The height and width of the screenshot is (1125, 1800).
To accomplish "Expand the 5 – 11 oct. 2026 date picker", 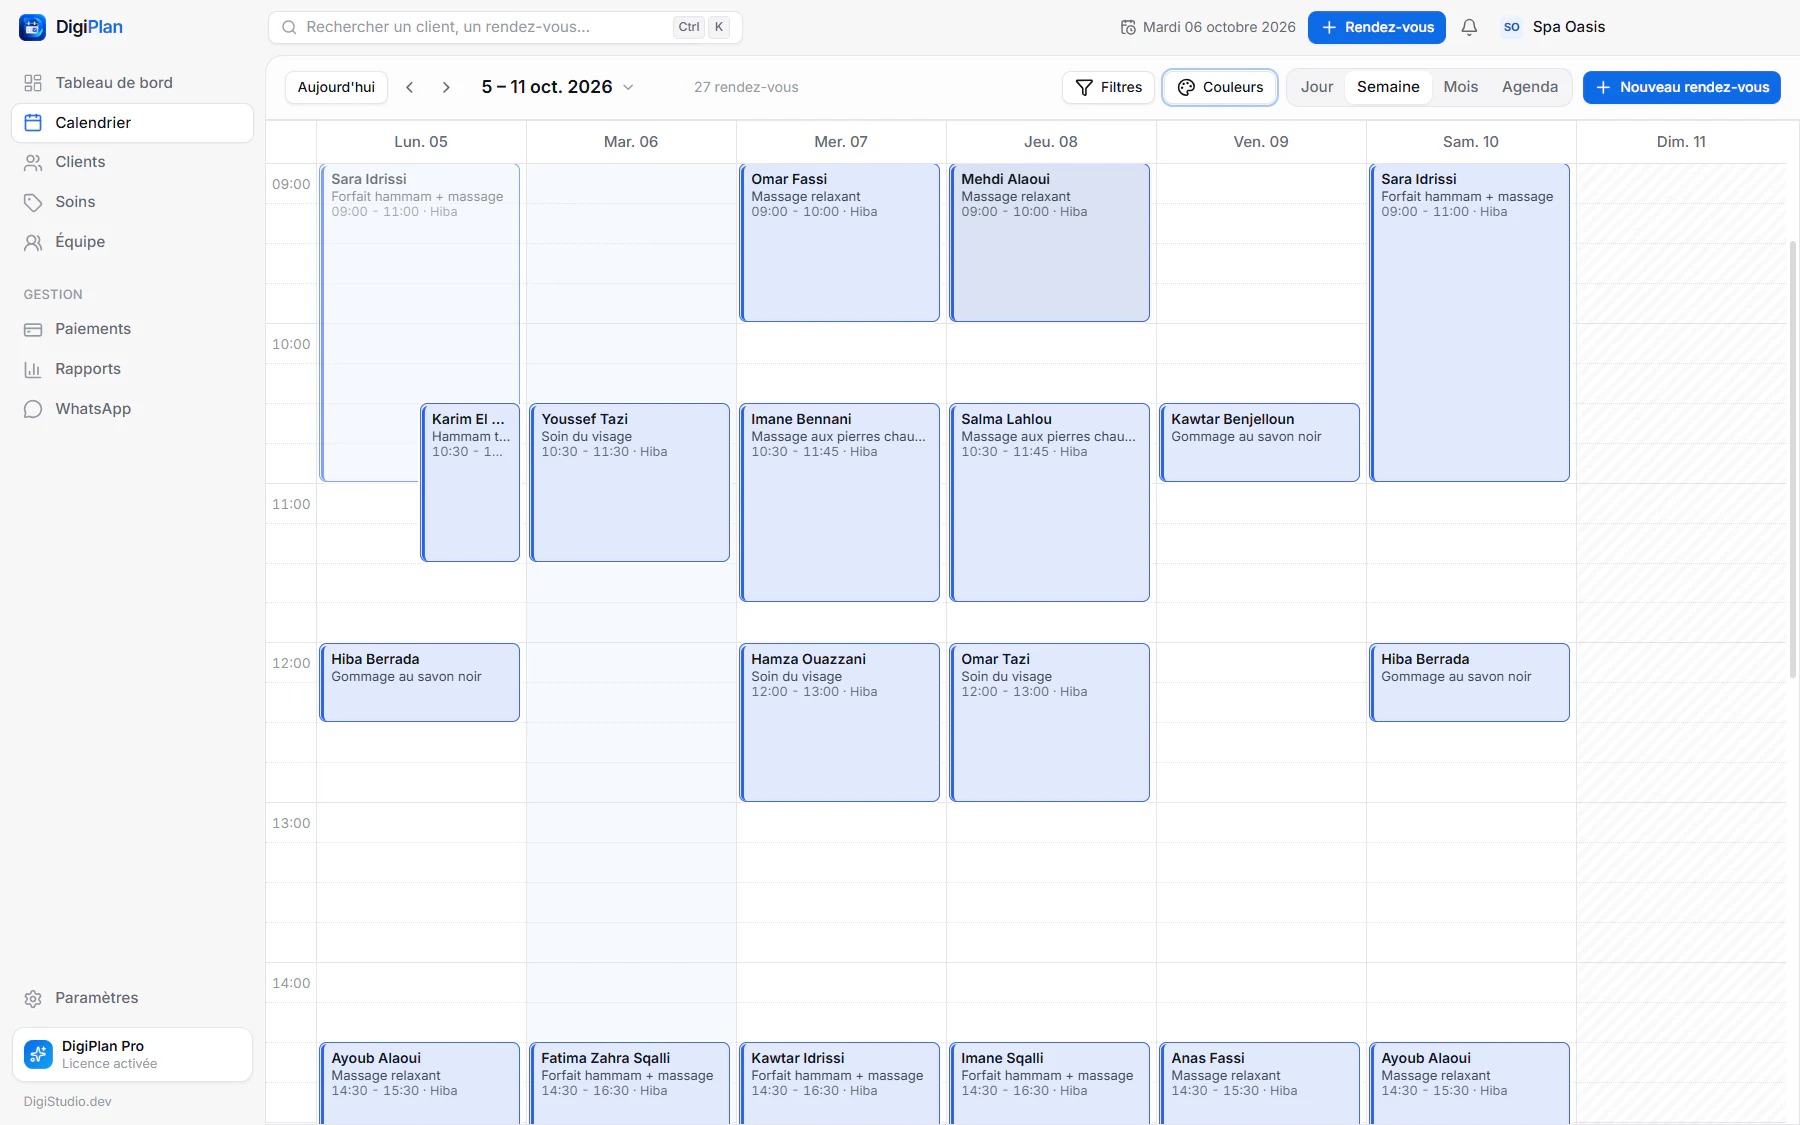I will [558, 87].
